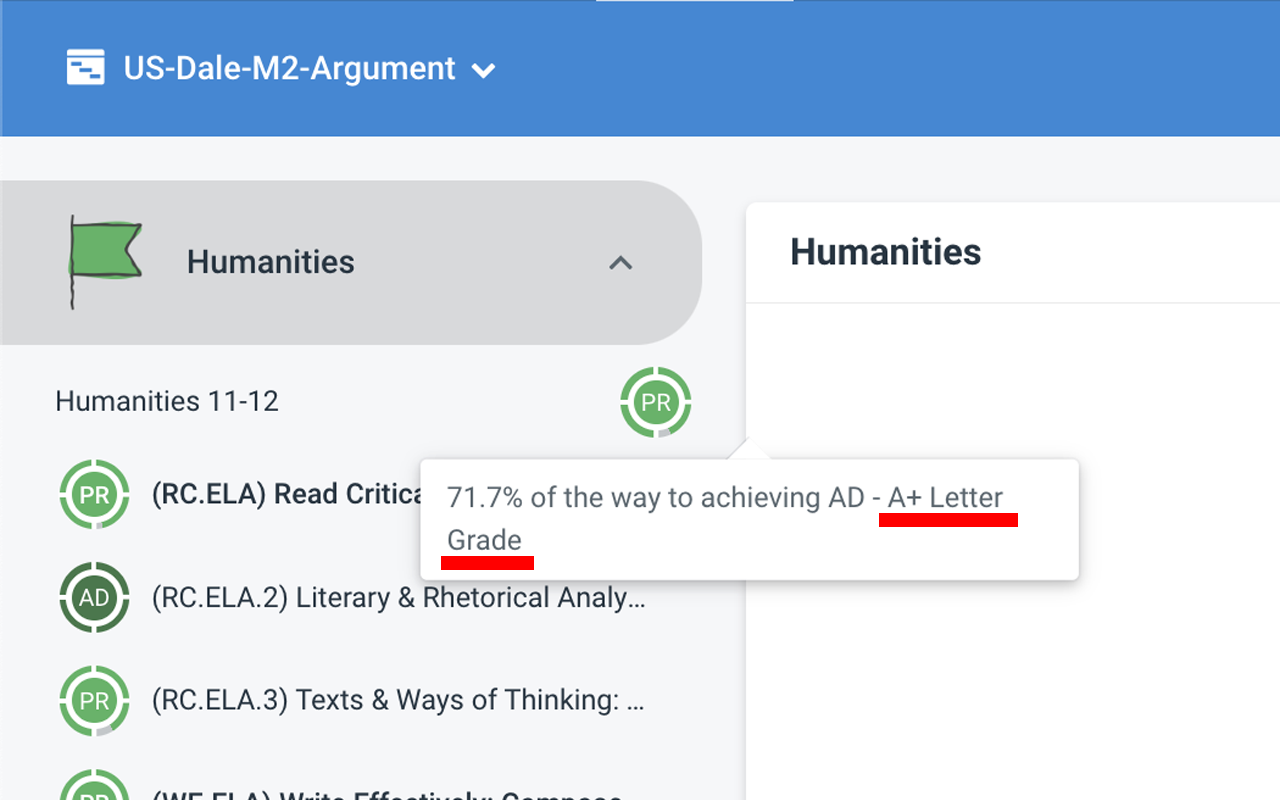
Task: Click the Humanities 11-12 label
Action: (x=167, y=402)
